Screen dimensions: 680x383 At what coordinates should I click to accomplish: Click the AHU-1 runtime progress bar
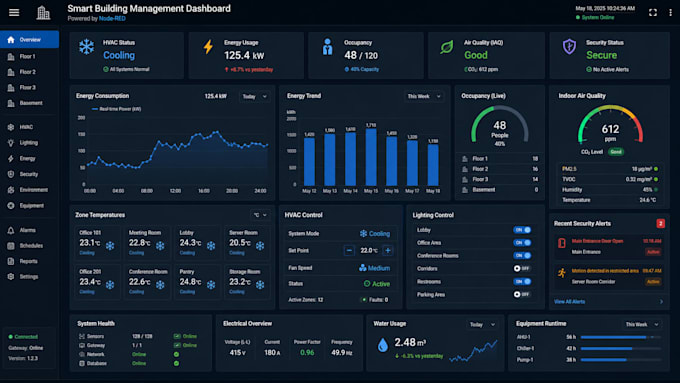click(621, 337)
